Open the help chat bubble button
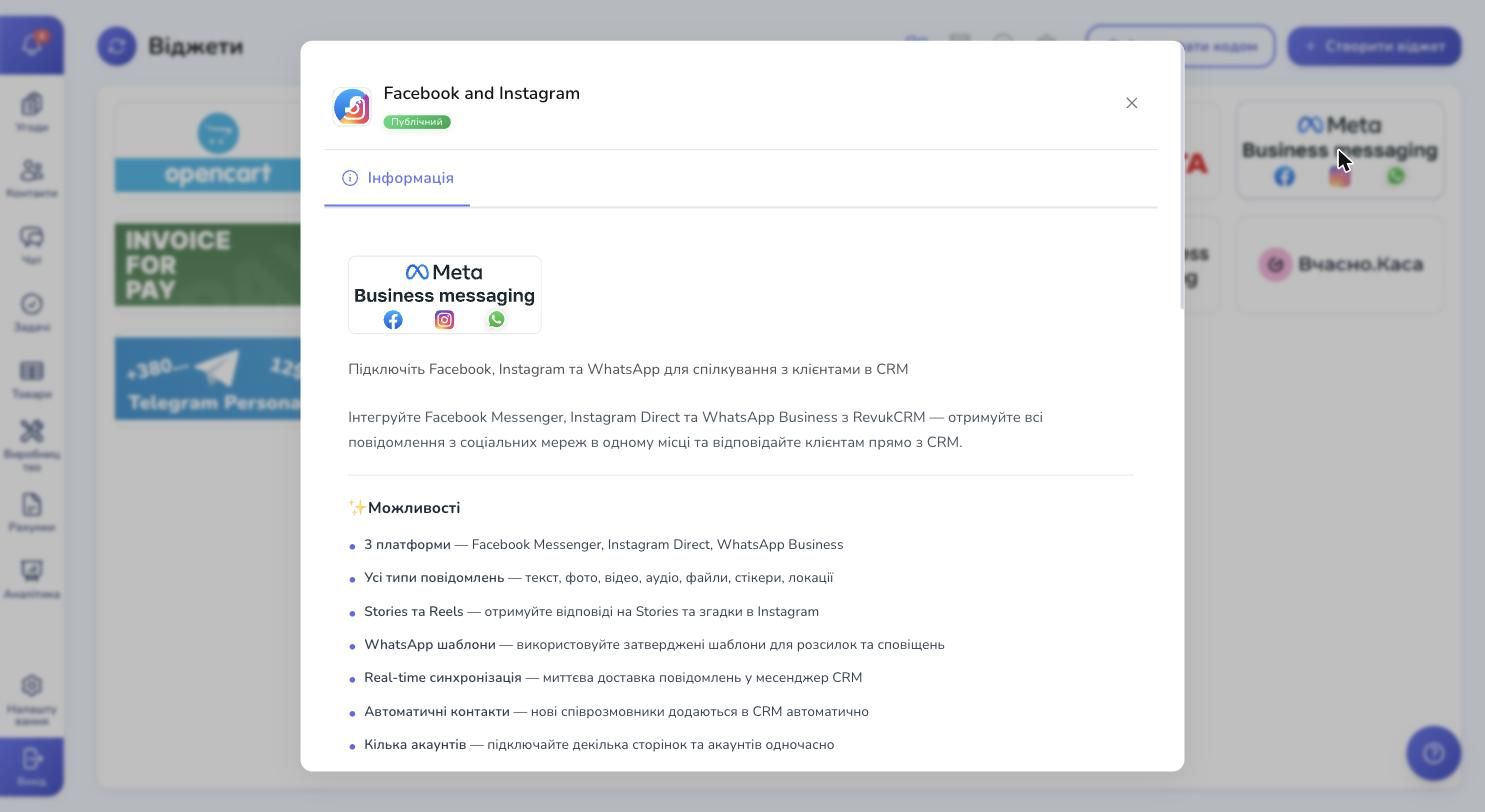The image size is (1485, 812). (1433, 753)
